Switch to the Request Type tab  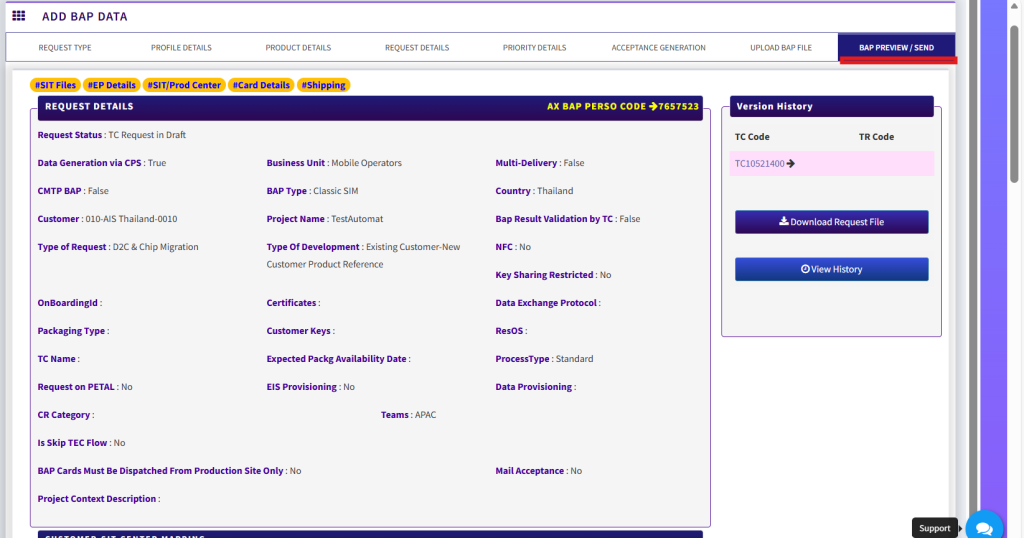[65, 48]
